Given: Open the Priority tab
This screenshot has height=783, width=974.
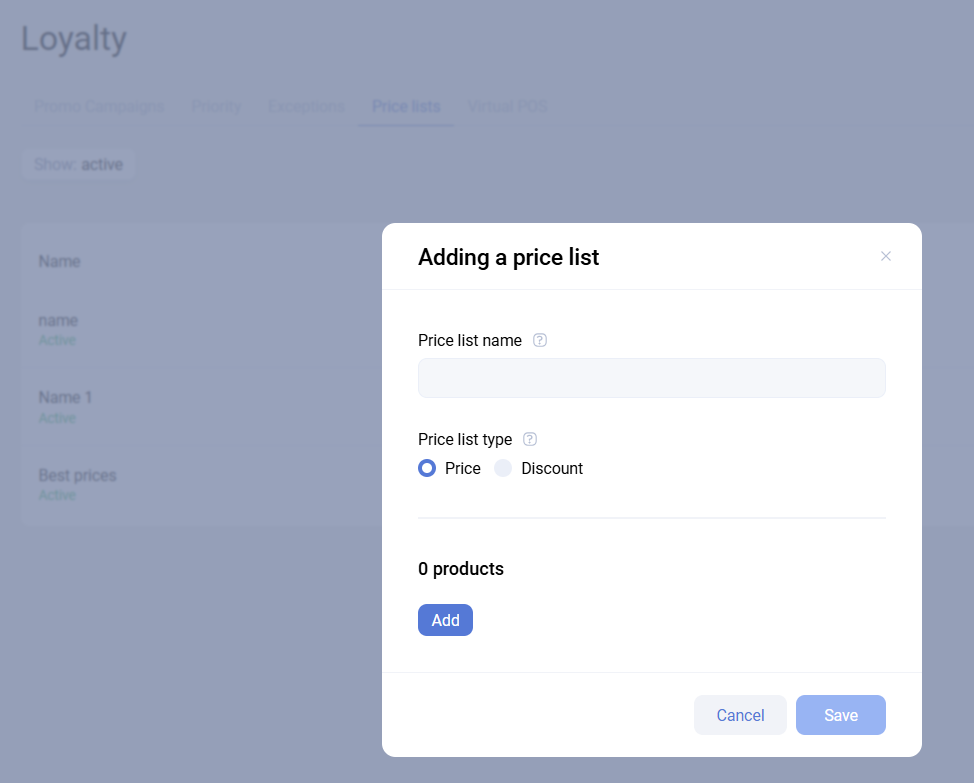Looking at the screenshot, I should coord(216,106).
